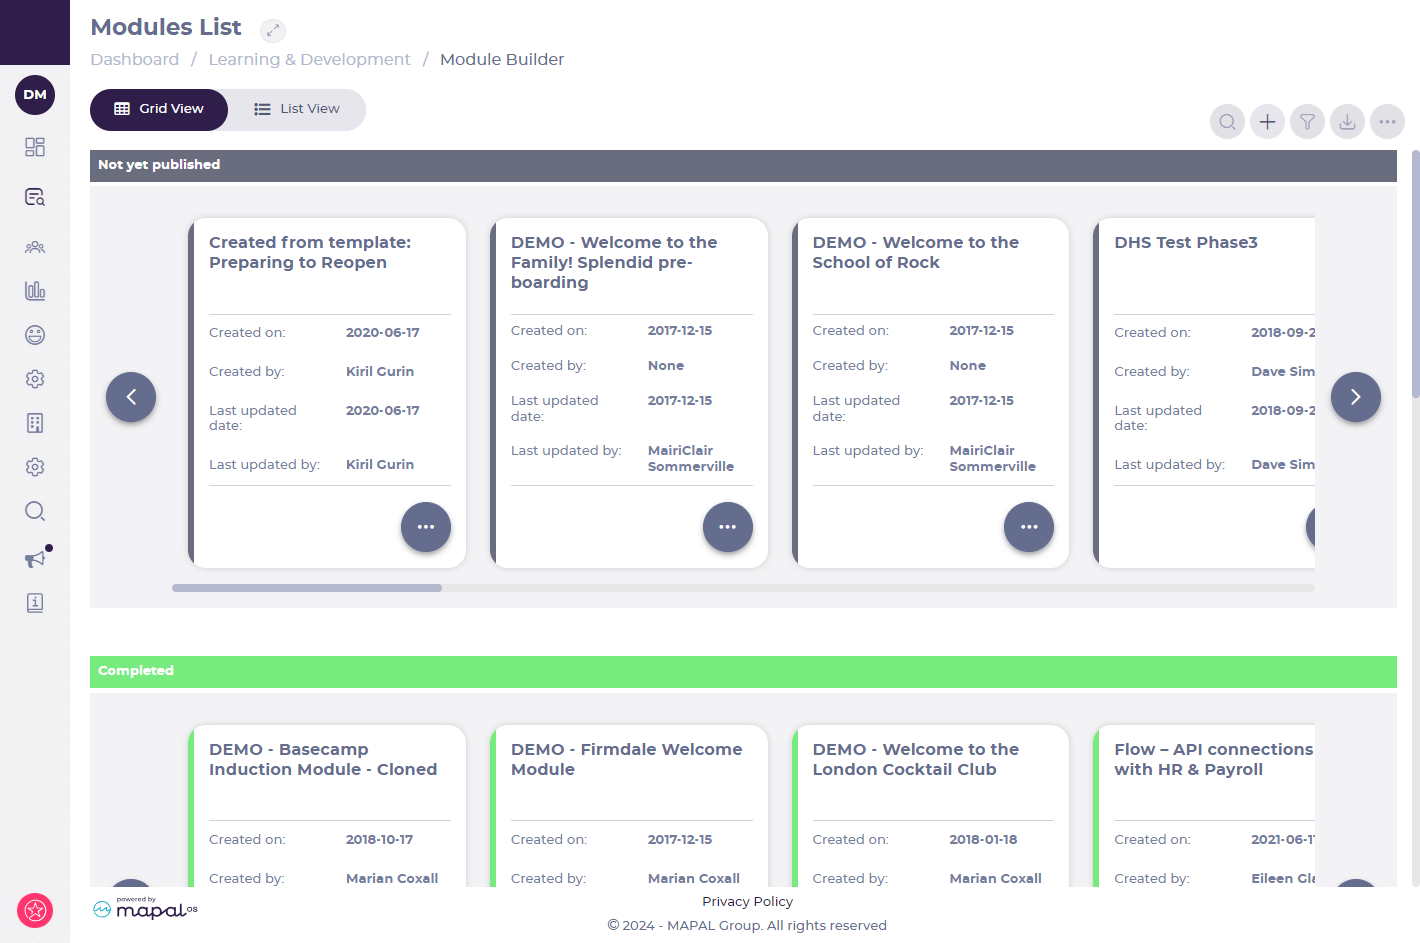Open the magnifier search sidebar icon

35,511
